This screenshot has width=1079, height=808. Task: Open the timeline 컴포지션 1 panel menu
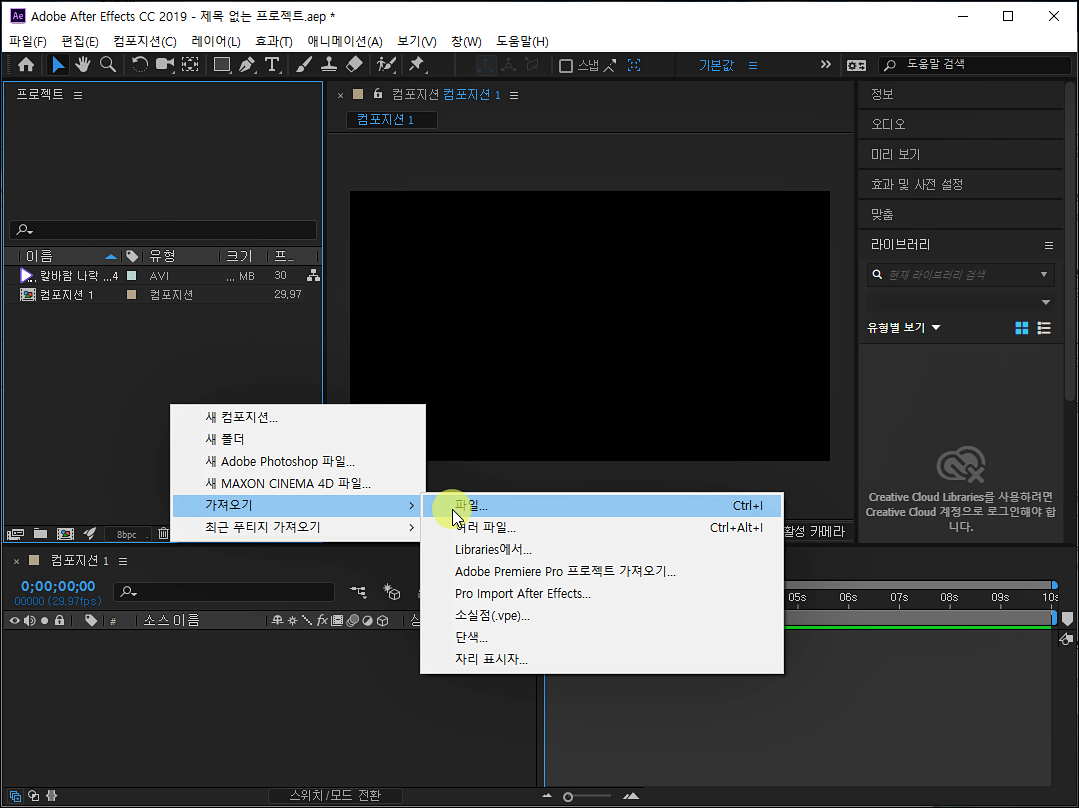(123, 561)
